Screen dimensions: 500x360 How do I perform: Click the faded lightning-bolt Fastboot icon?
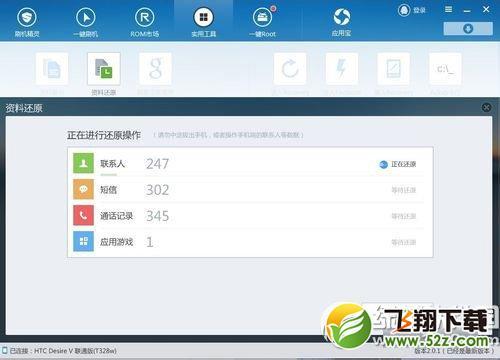point(342,69)
